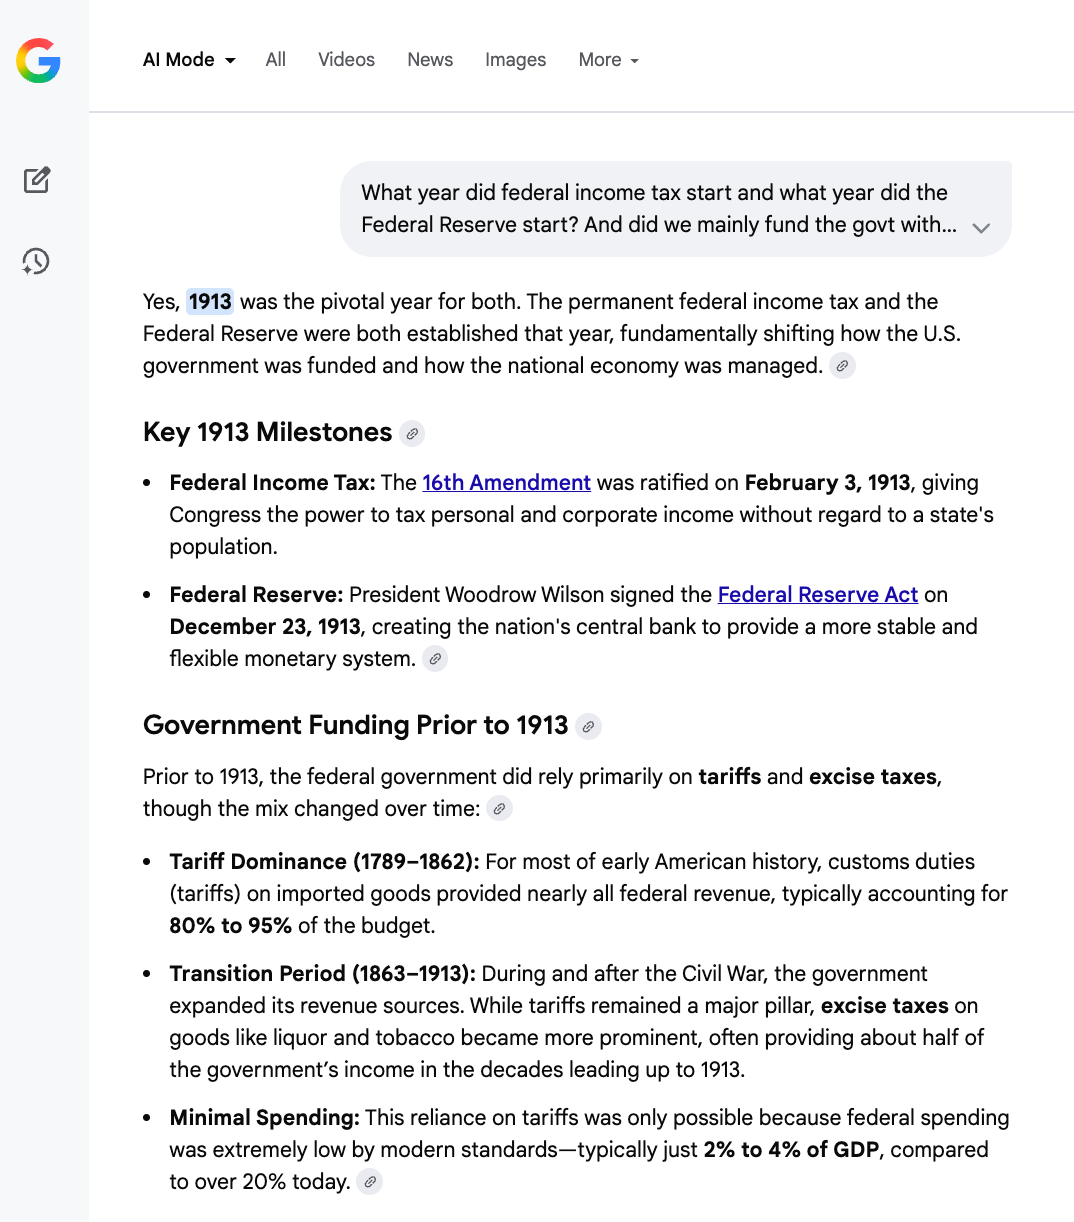This screenshot has height=1222, width=1074.
Task: Open the AI Mode dropdown
Action: [189, 60]
